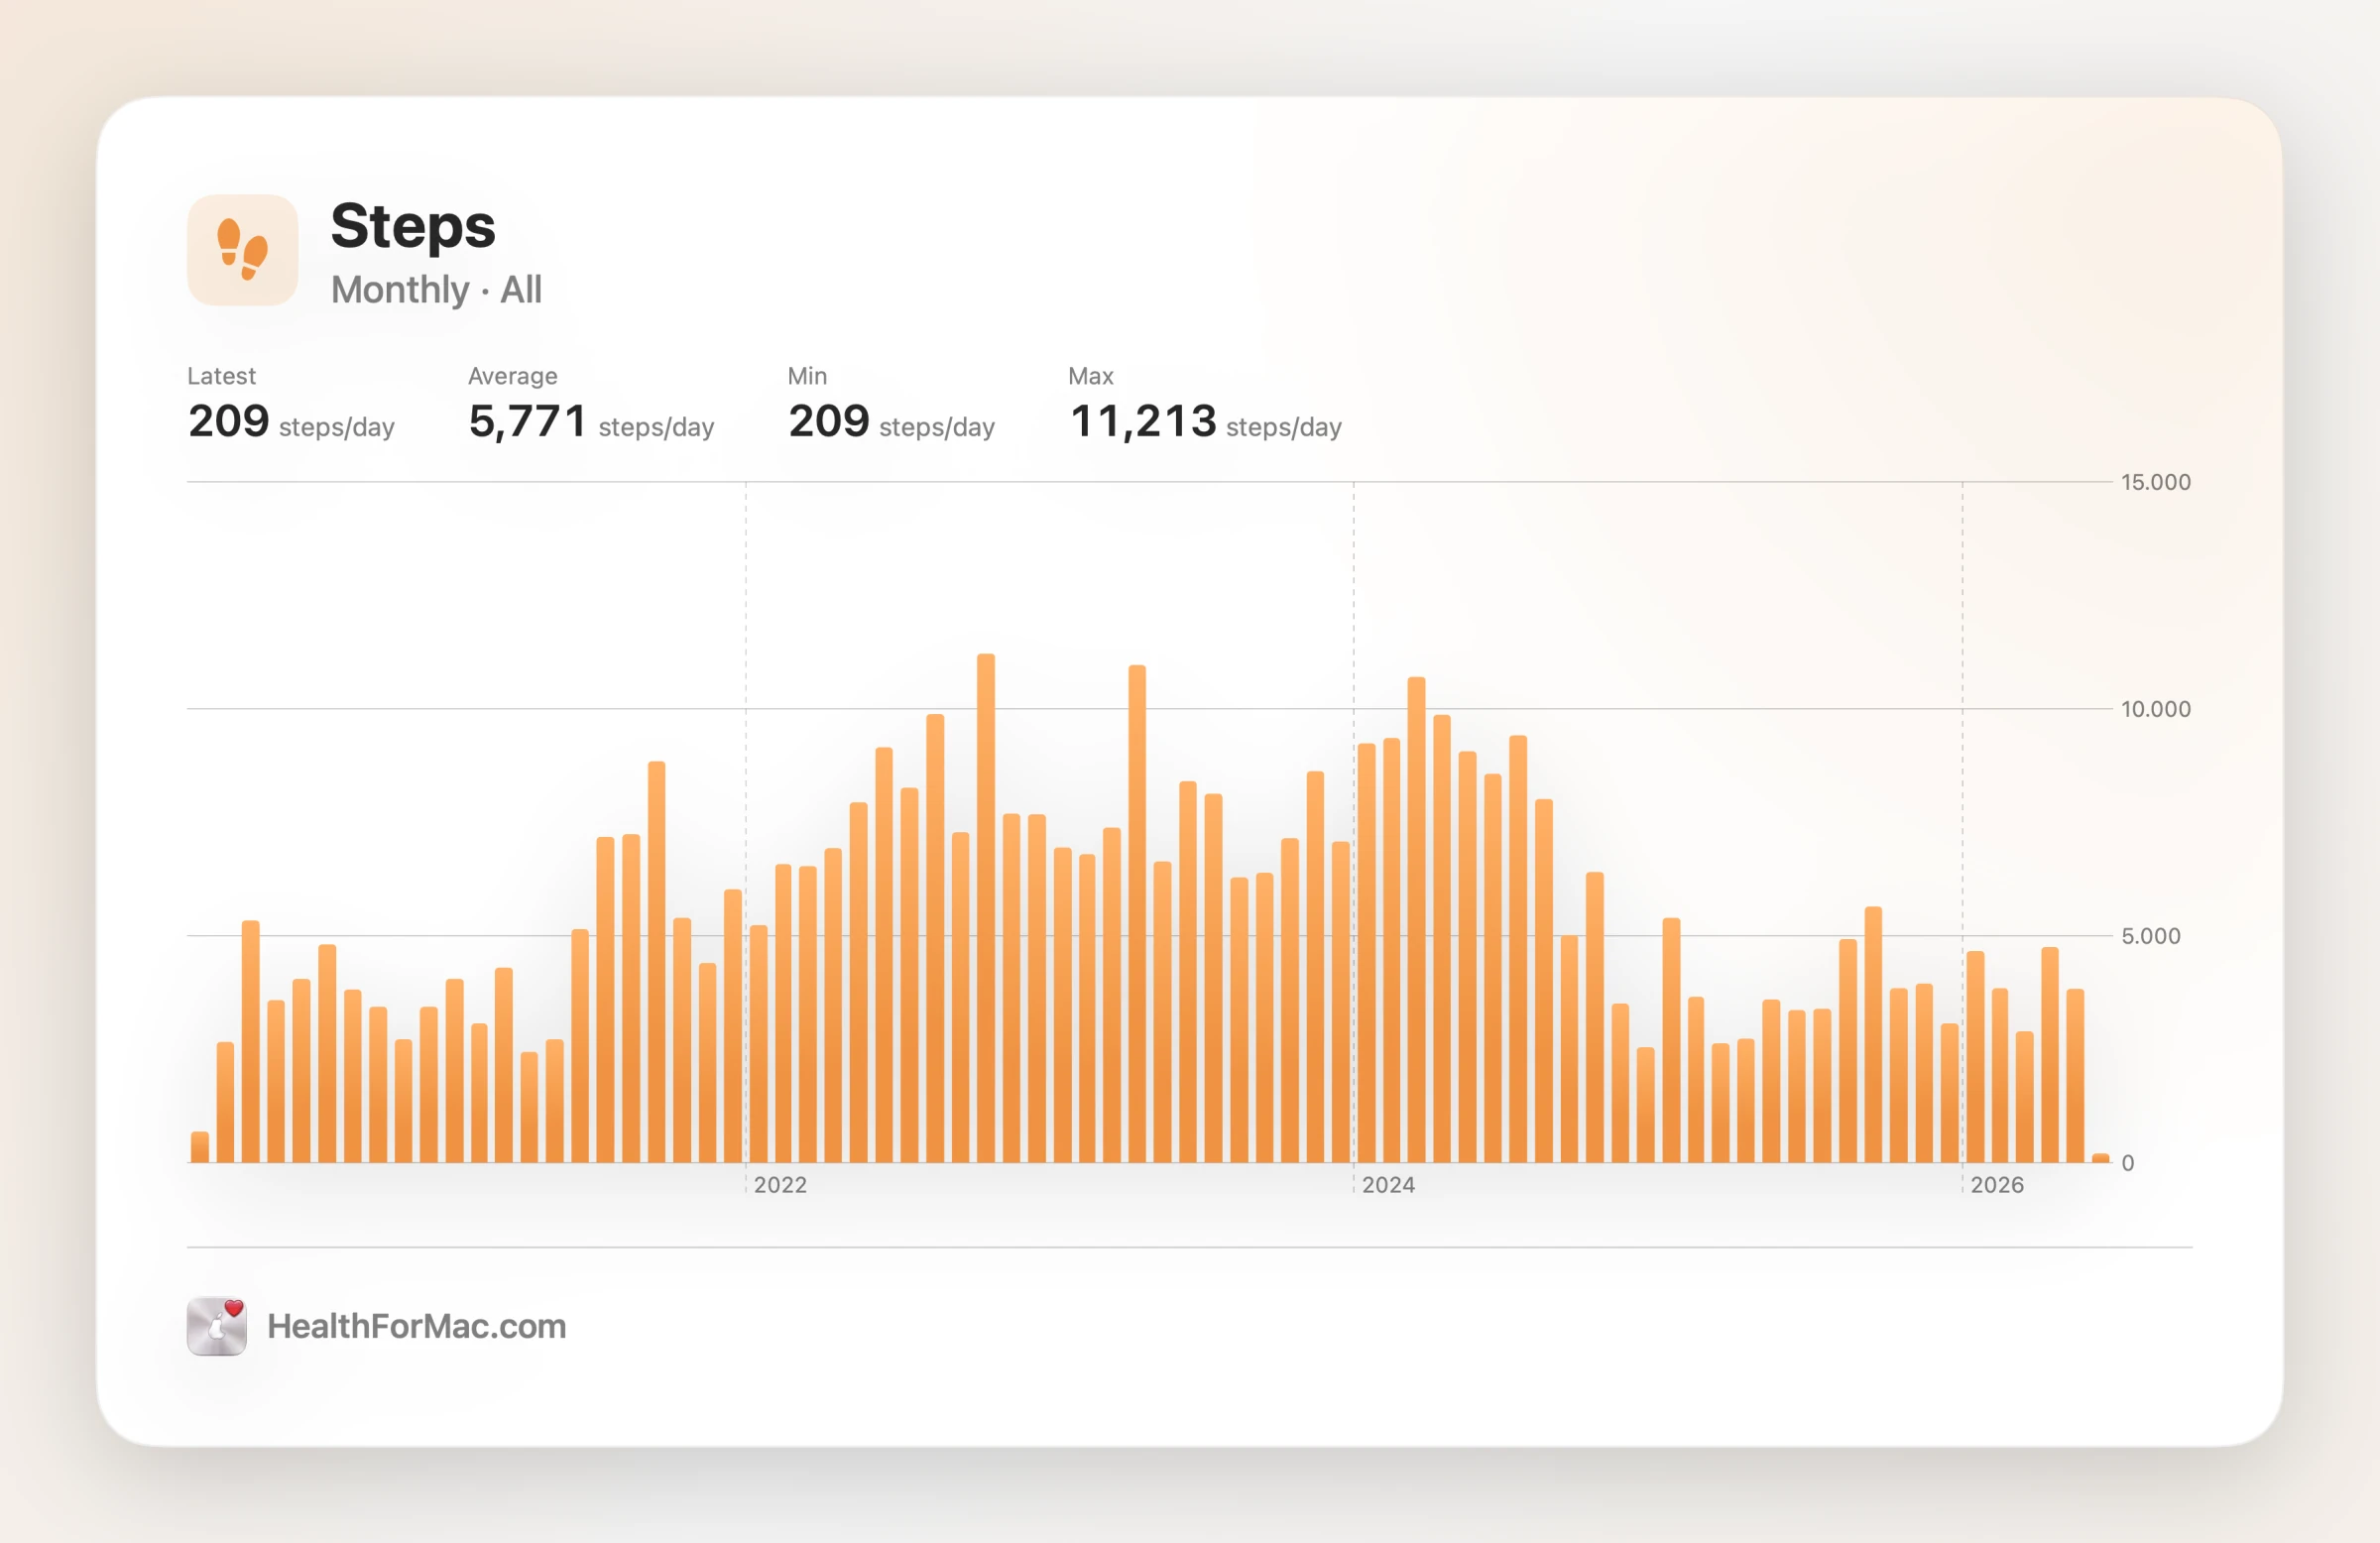This screenshot has width=2380, height=1543.
Task: Click the 15.000 y-axis label
Action: click(2156, 482)
